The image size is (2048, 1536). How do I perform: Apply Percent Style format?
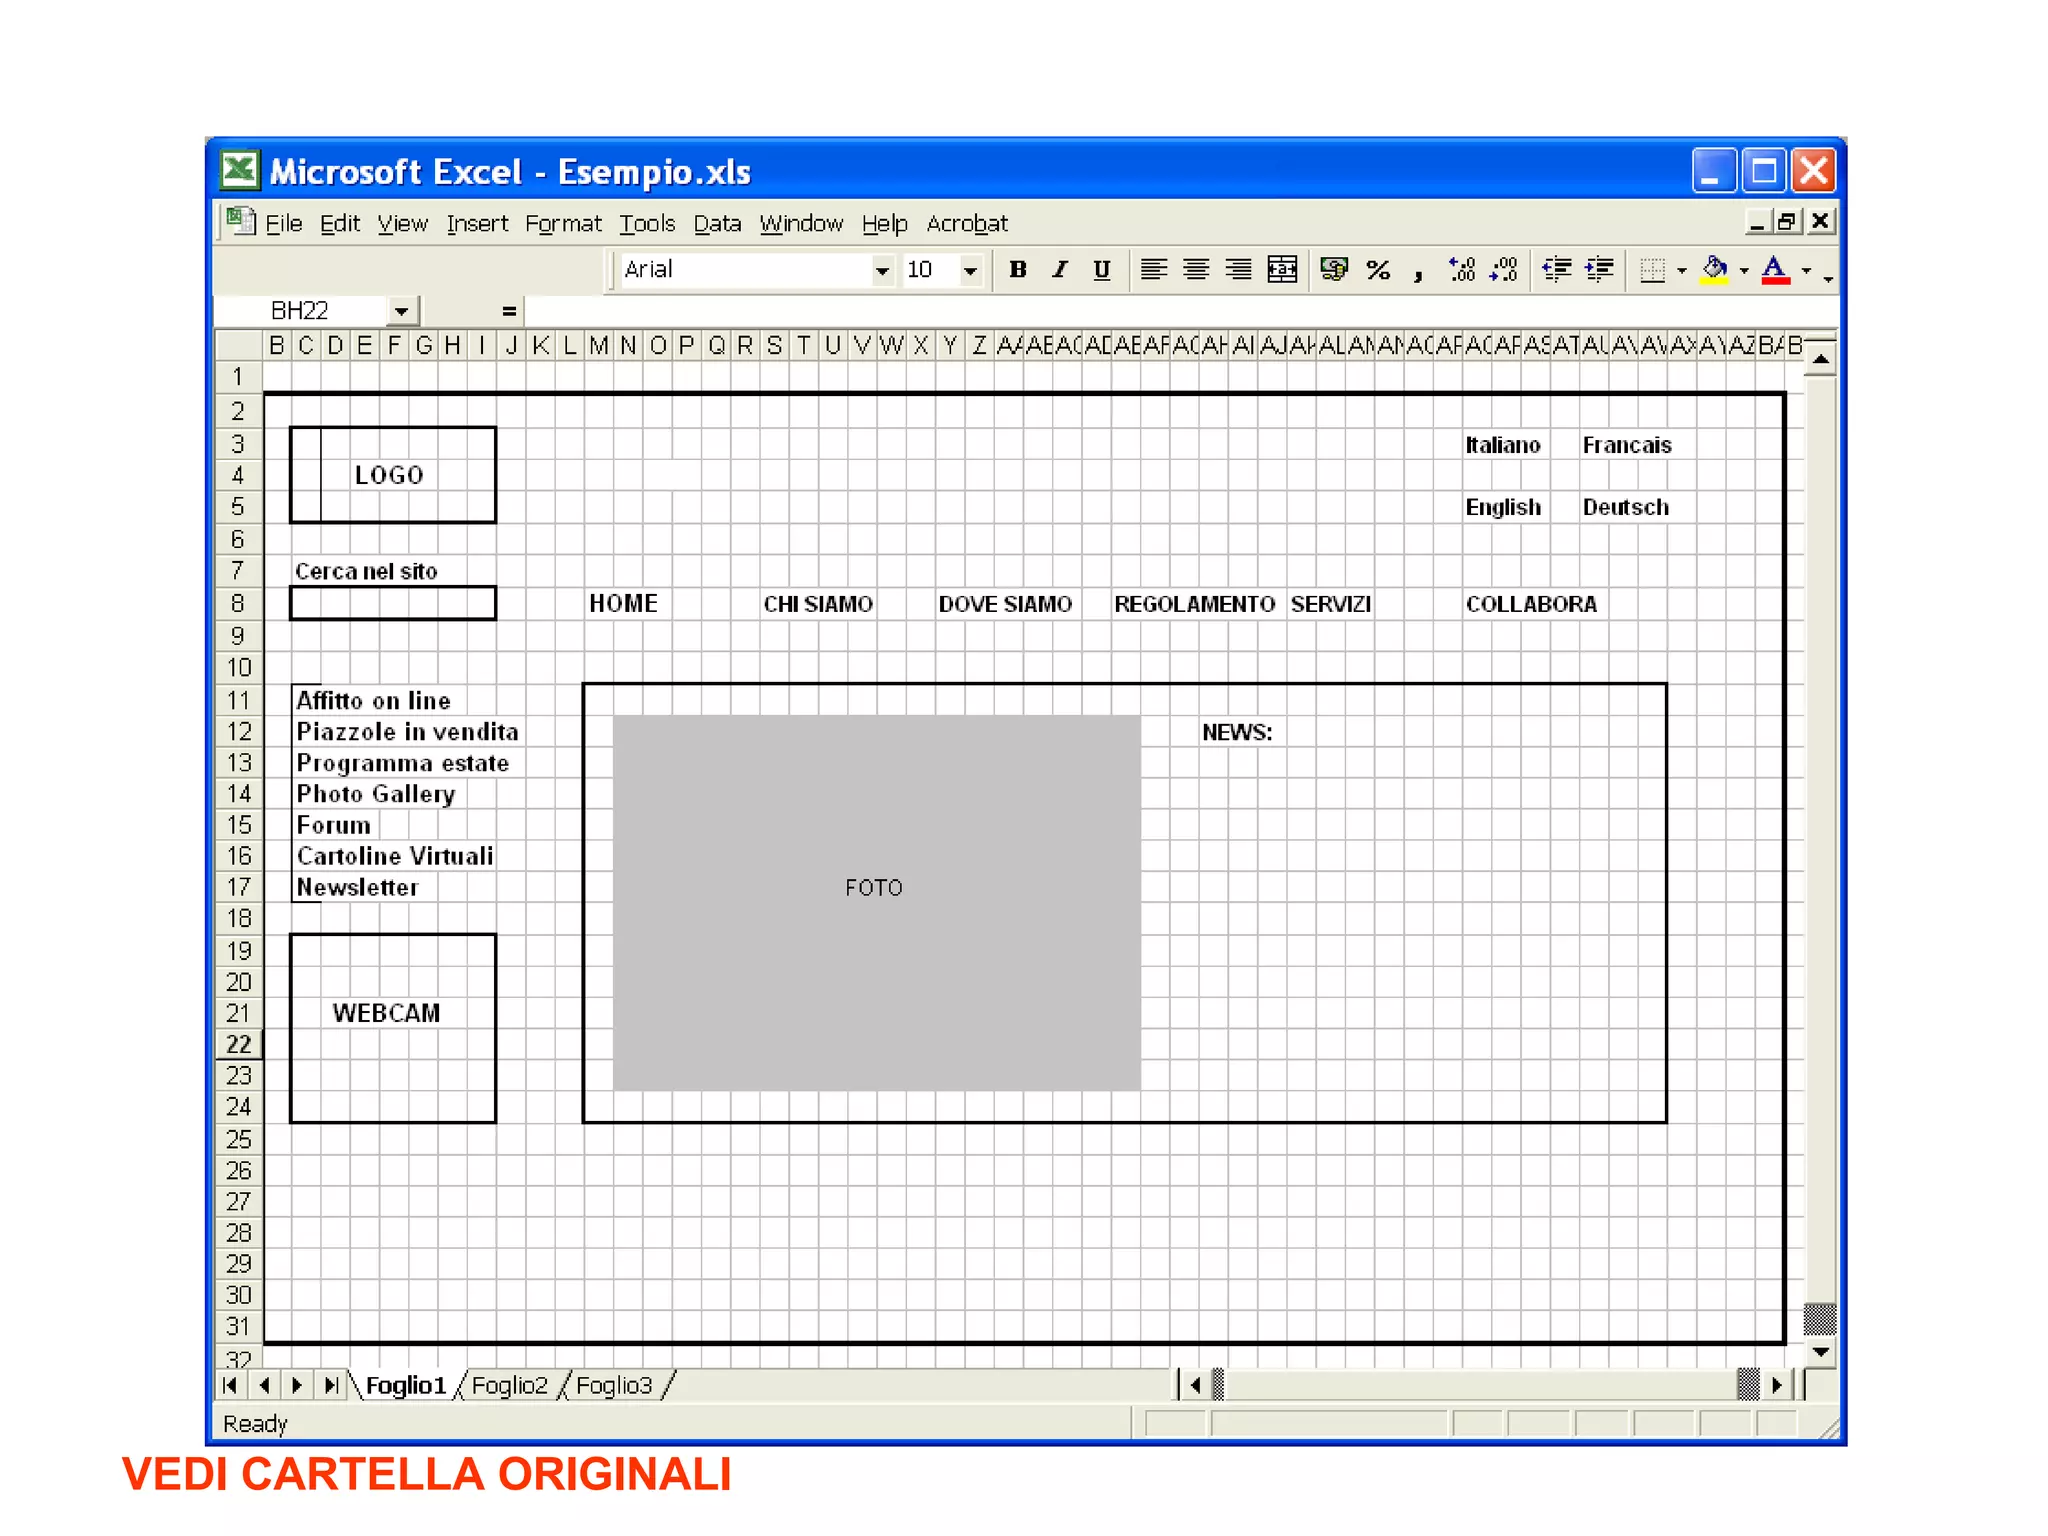click(1378, 269)
